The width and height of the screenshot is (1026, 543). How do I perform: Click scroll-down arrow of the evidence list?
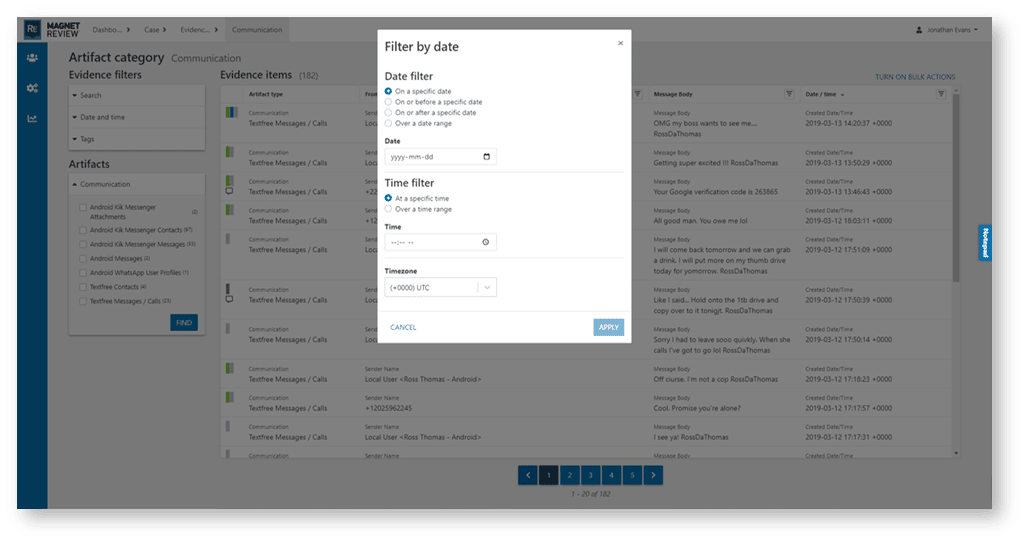point(956,453)
